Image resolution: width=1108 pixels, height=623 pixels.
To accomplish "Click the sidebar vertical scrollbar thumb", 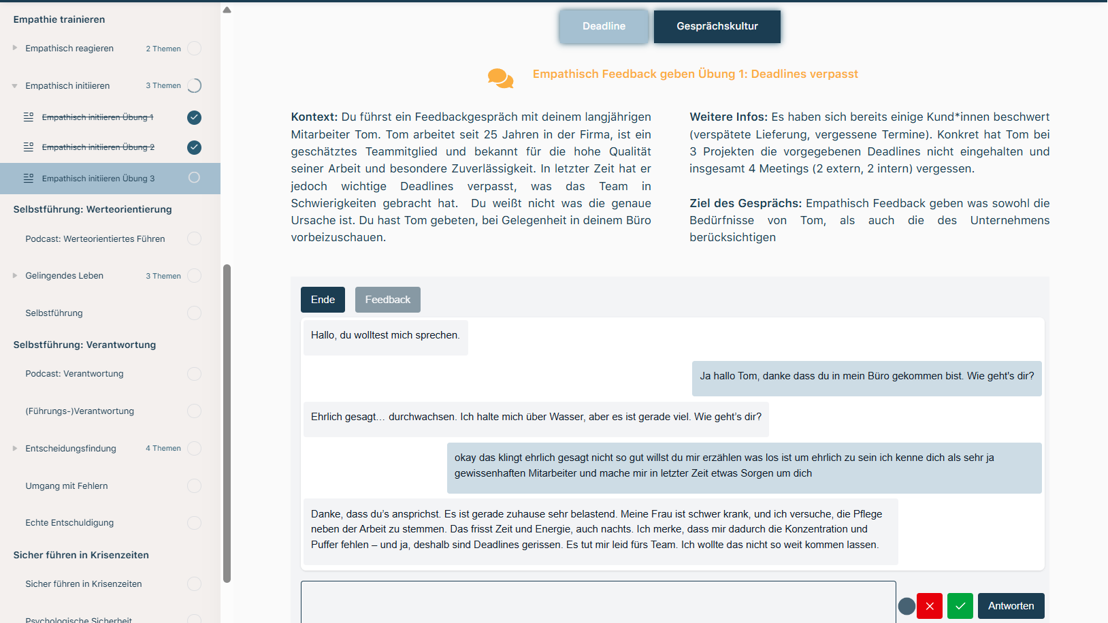I will [227, 420].
